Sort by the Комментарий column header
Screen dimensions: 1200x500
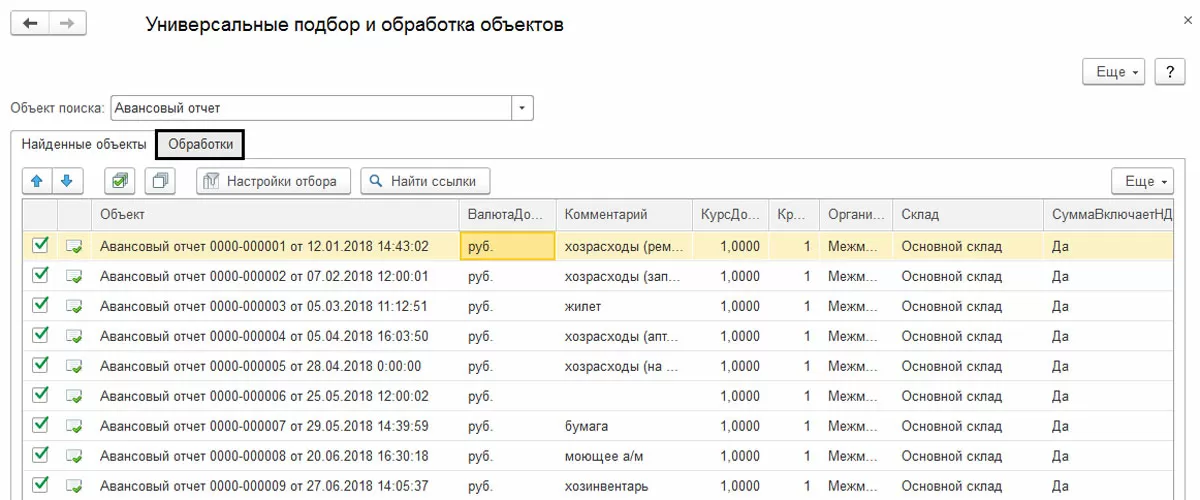tap(606, 214)
